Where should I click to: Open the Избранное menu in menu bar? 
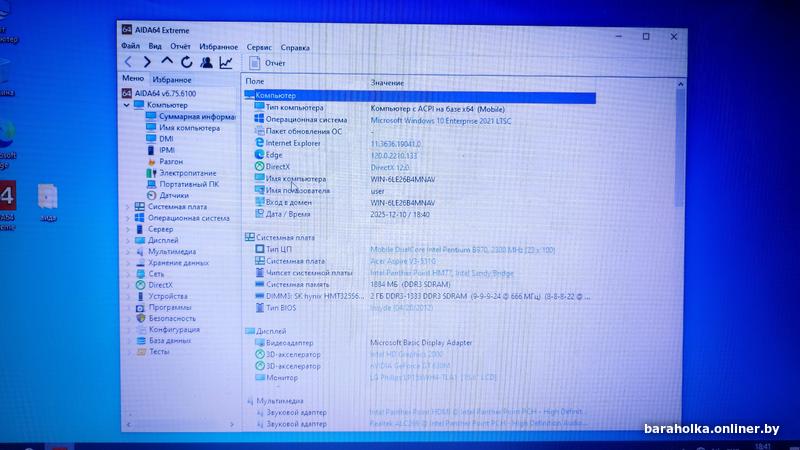coord(218,47)
